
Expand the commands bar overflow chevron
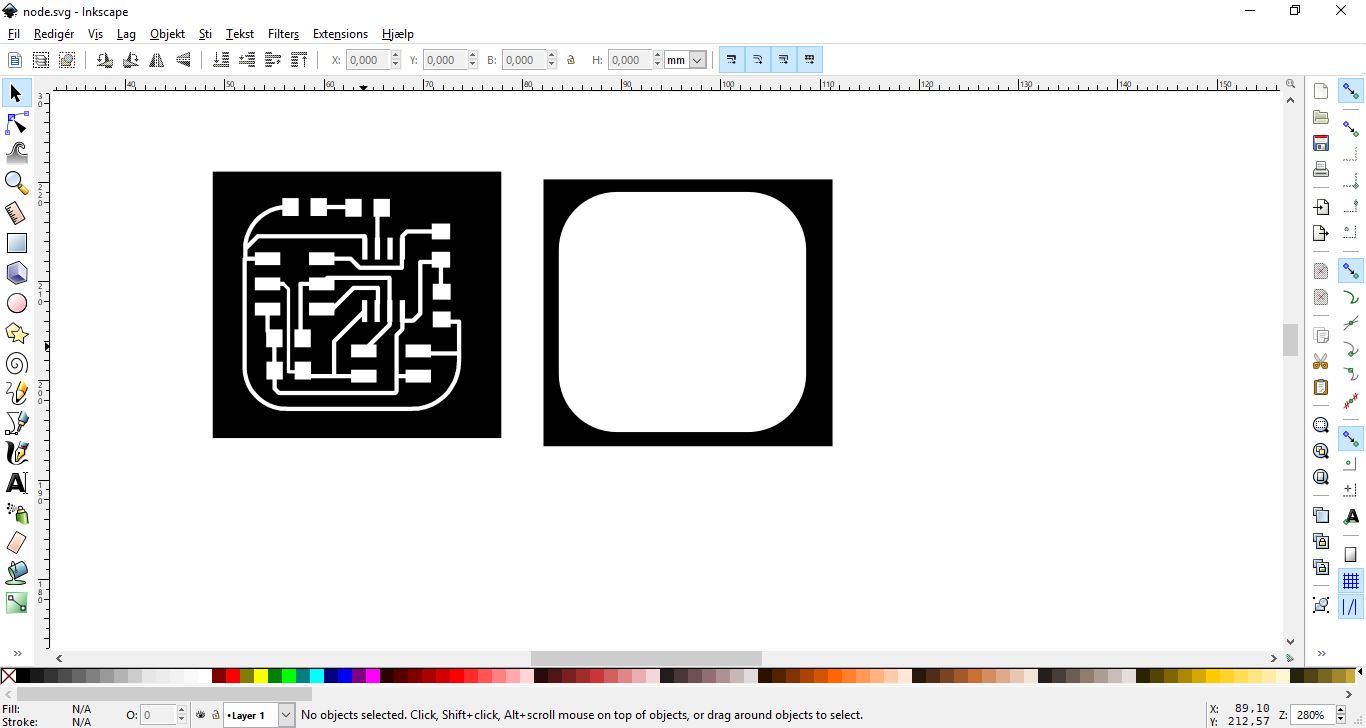1321,654
